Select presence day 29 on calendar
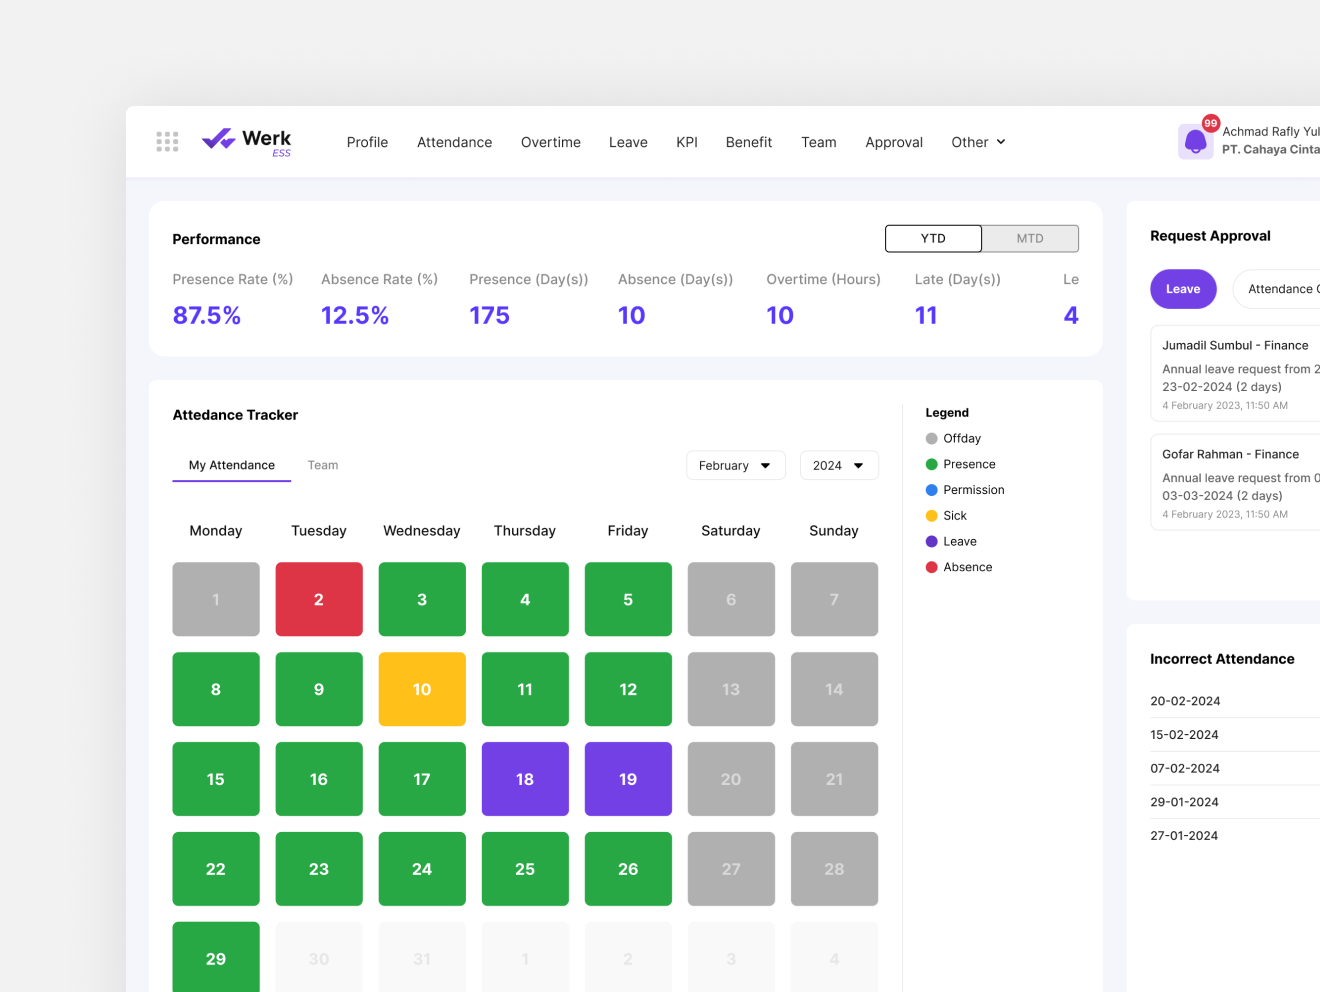 (x=216, y=957)
